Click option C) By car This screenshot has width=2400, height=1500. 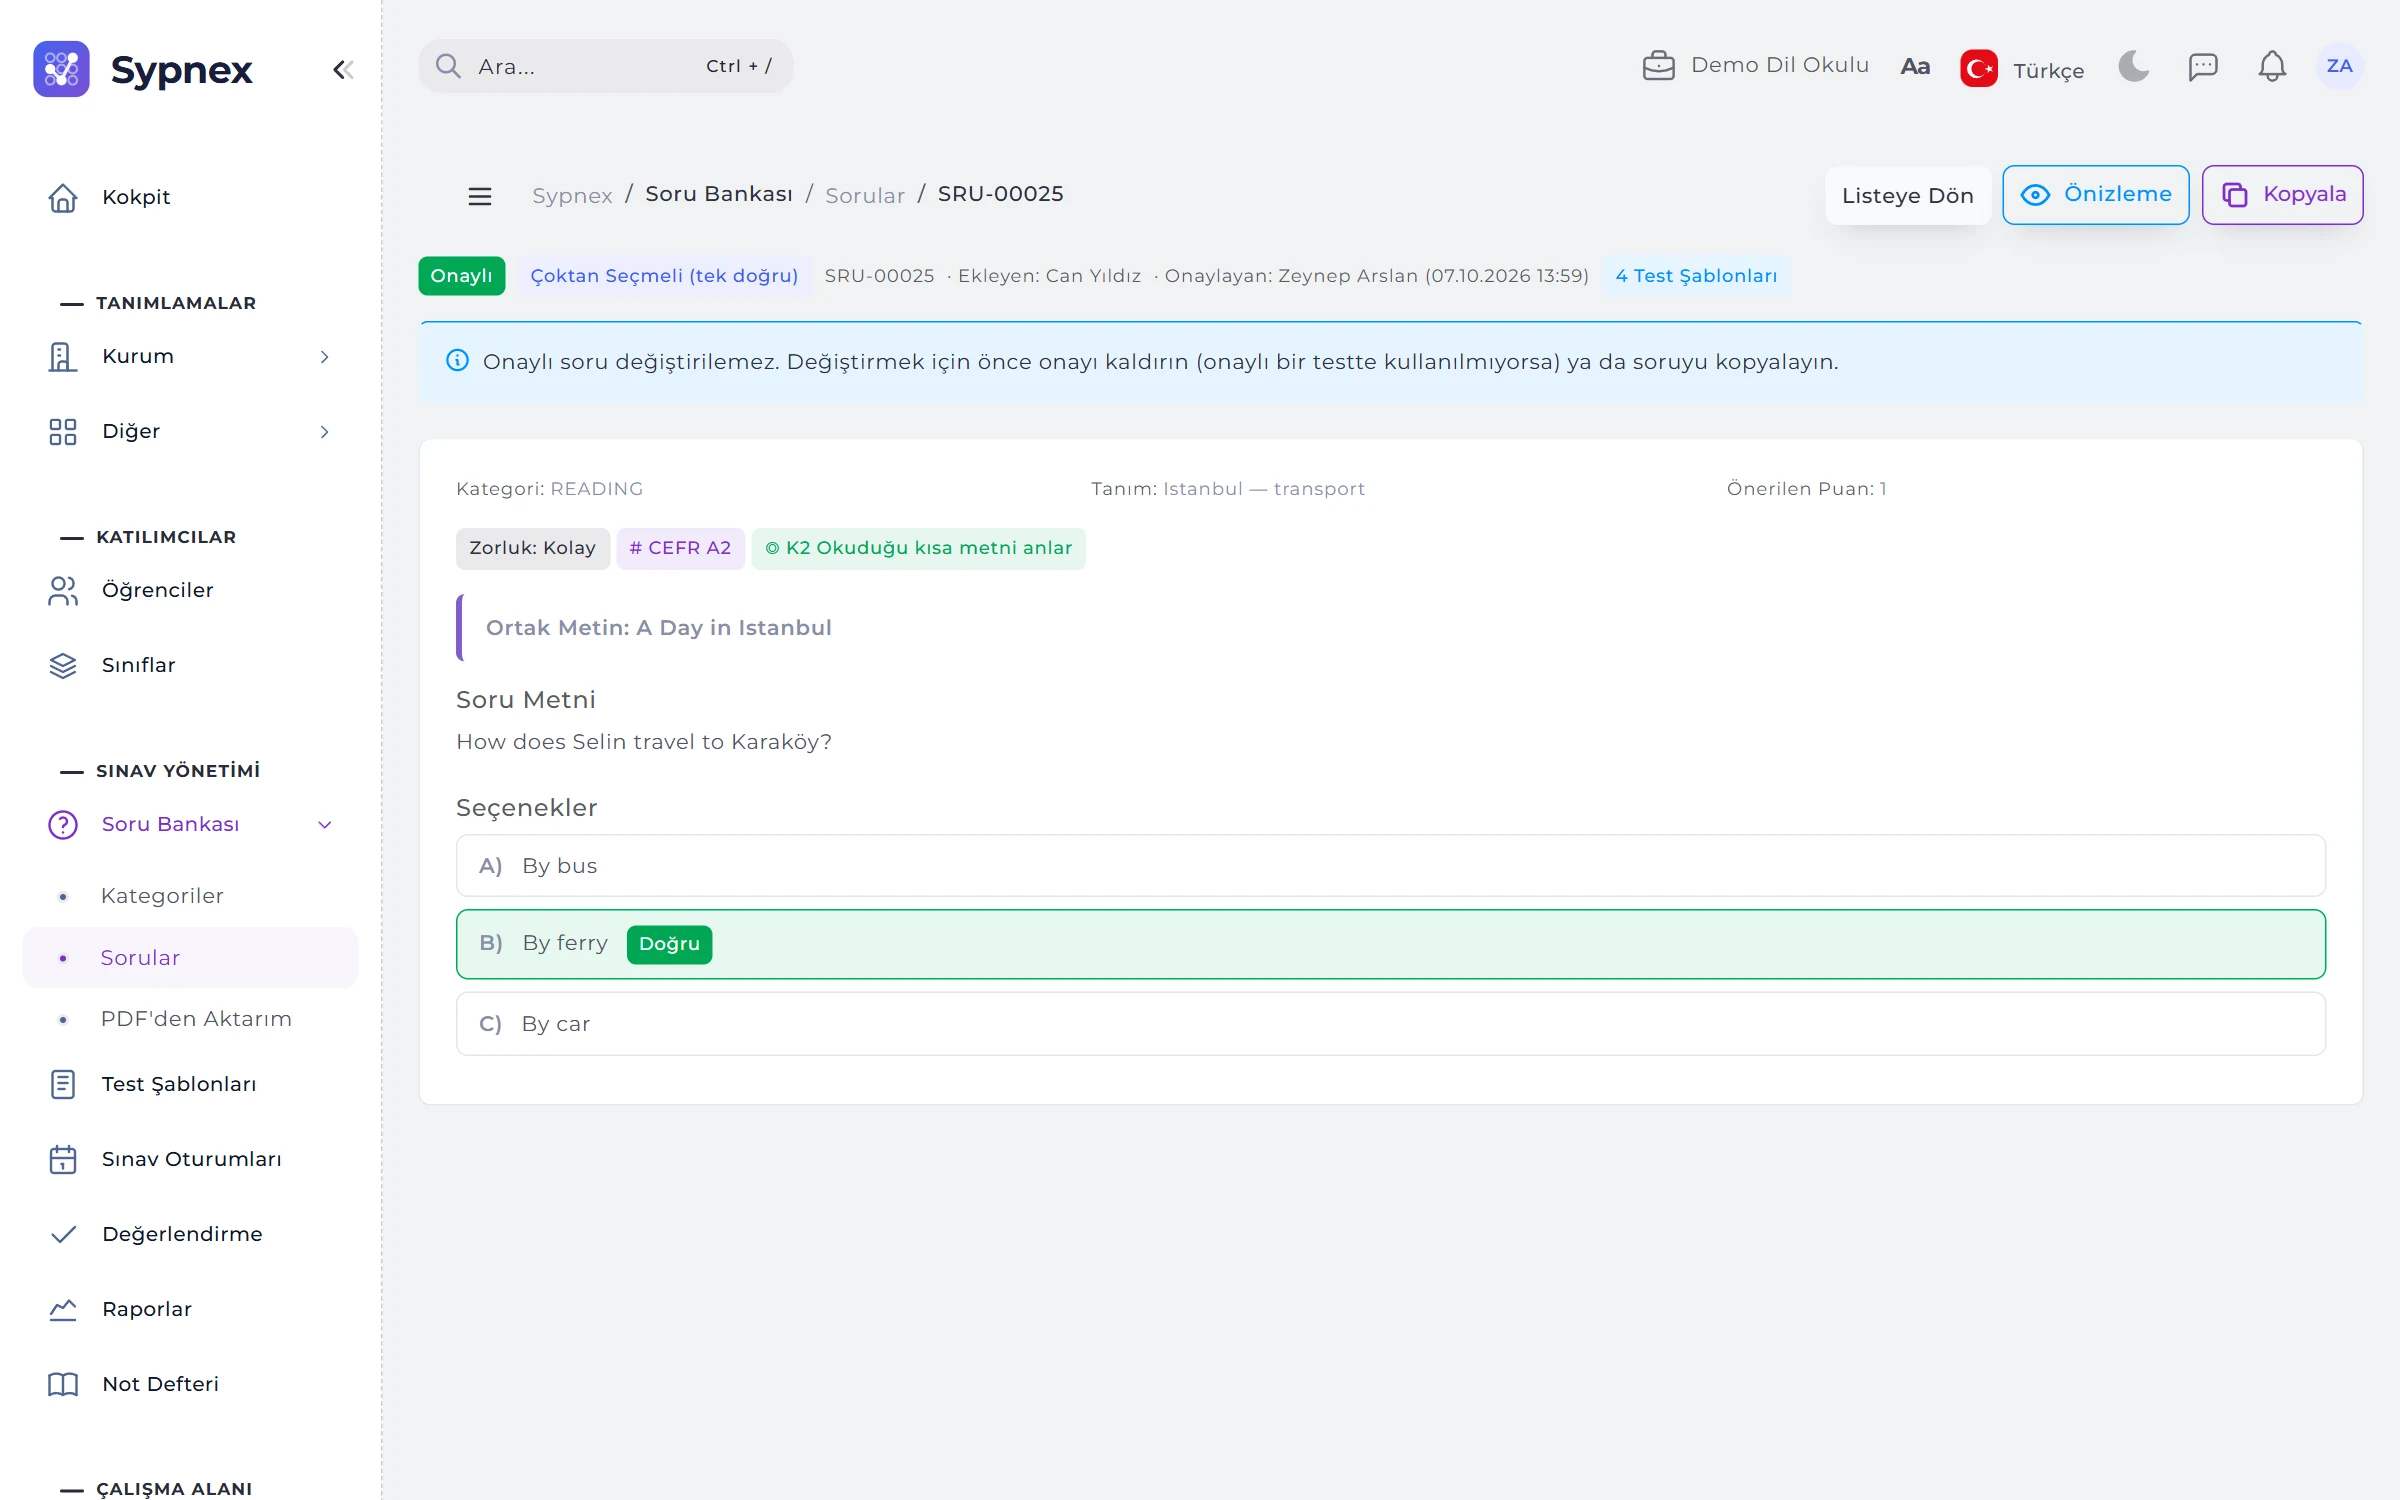point(1390,1024)
